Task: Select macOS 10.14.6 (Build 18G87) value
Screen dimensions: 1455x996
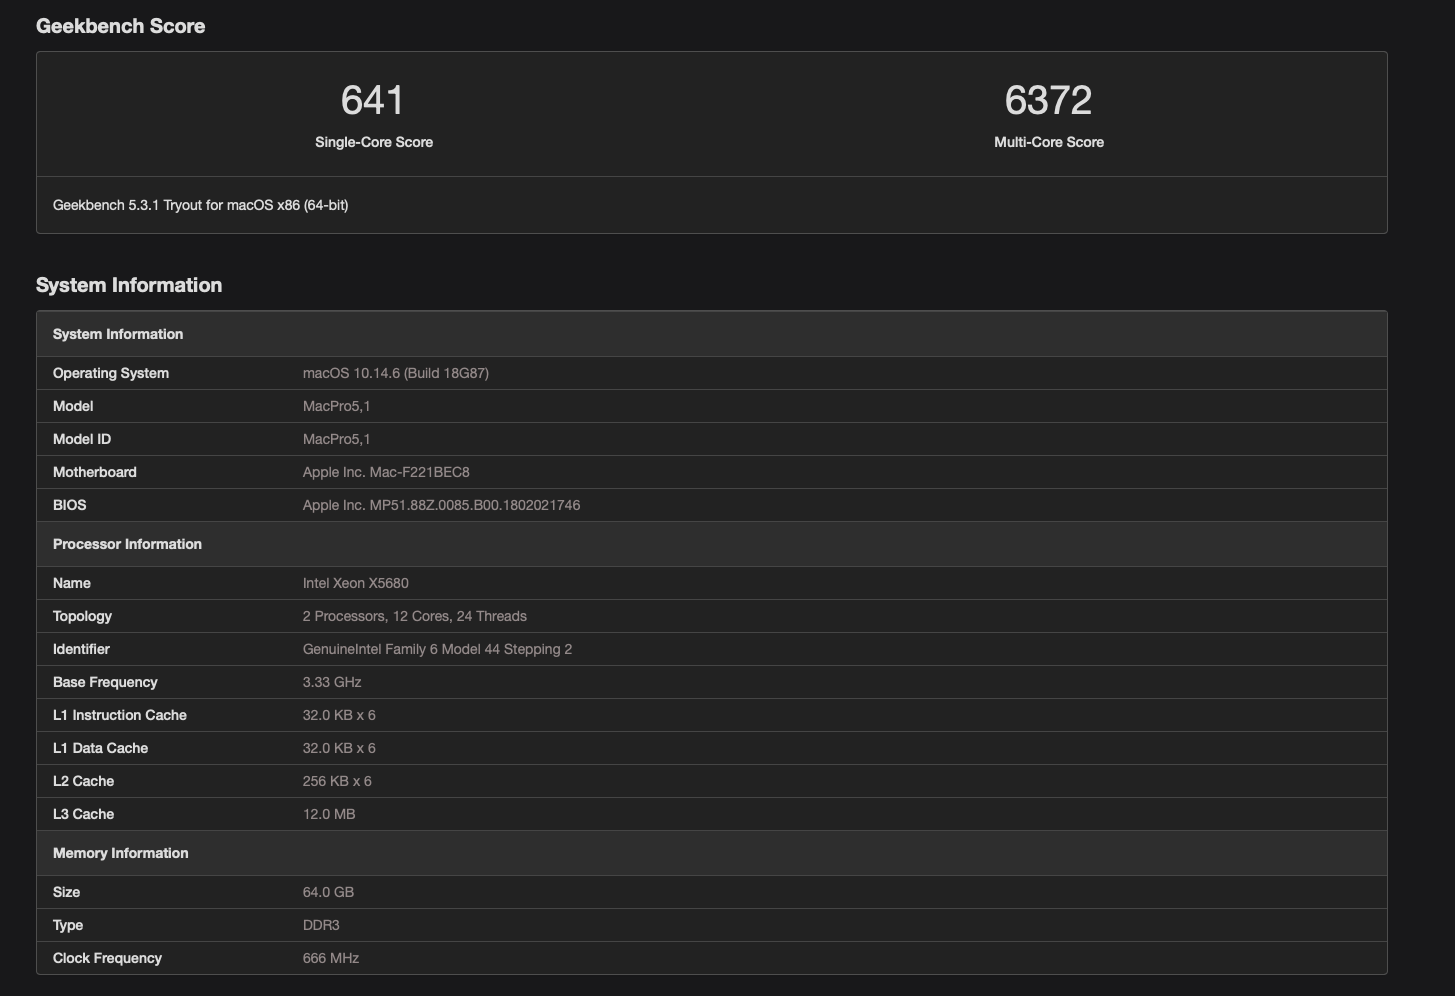Action: (396, 373)
